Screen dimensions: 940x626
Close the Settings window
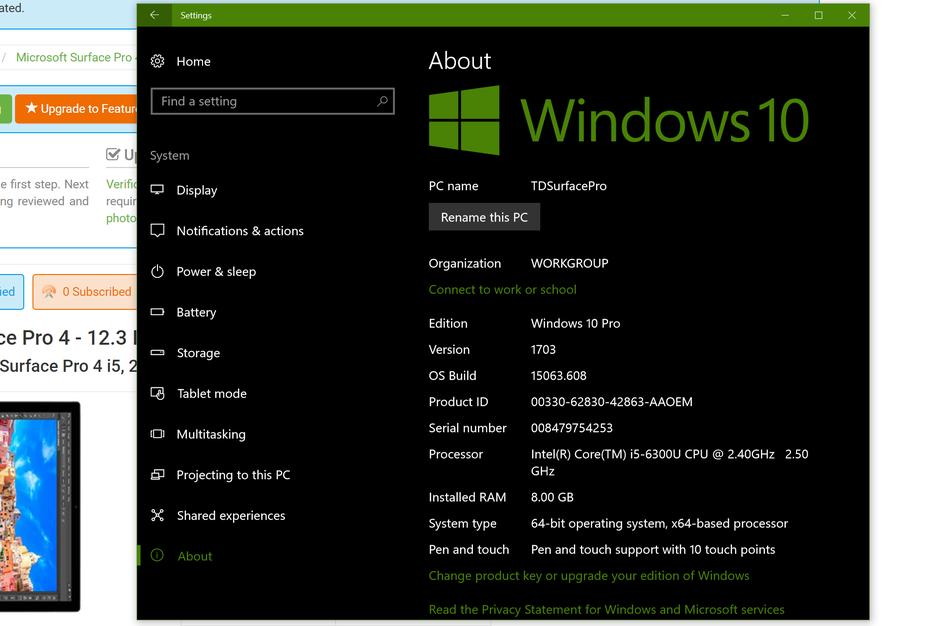pyautogui.click(x=852, y=15)
